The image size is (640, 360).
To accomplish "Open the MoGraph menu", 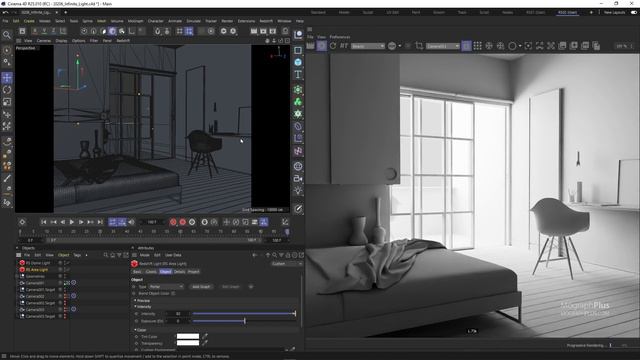I will point(136,21).
